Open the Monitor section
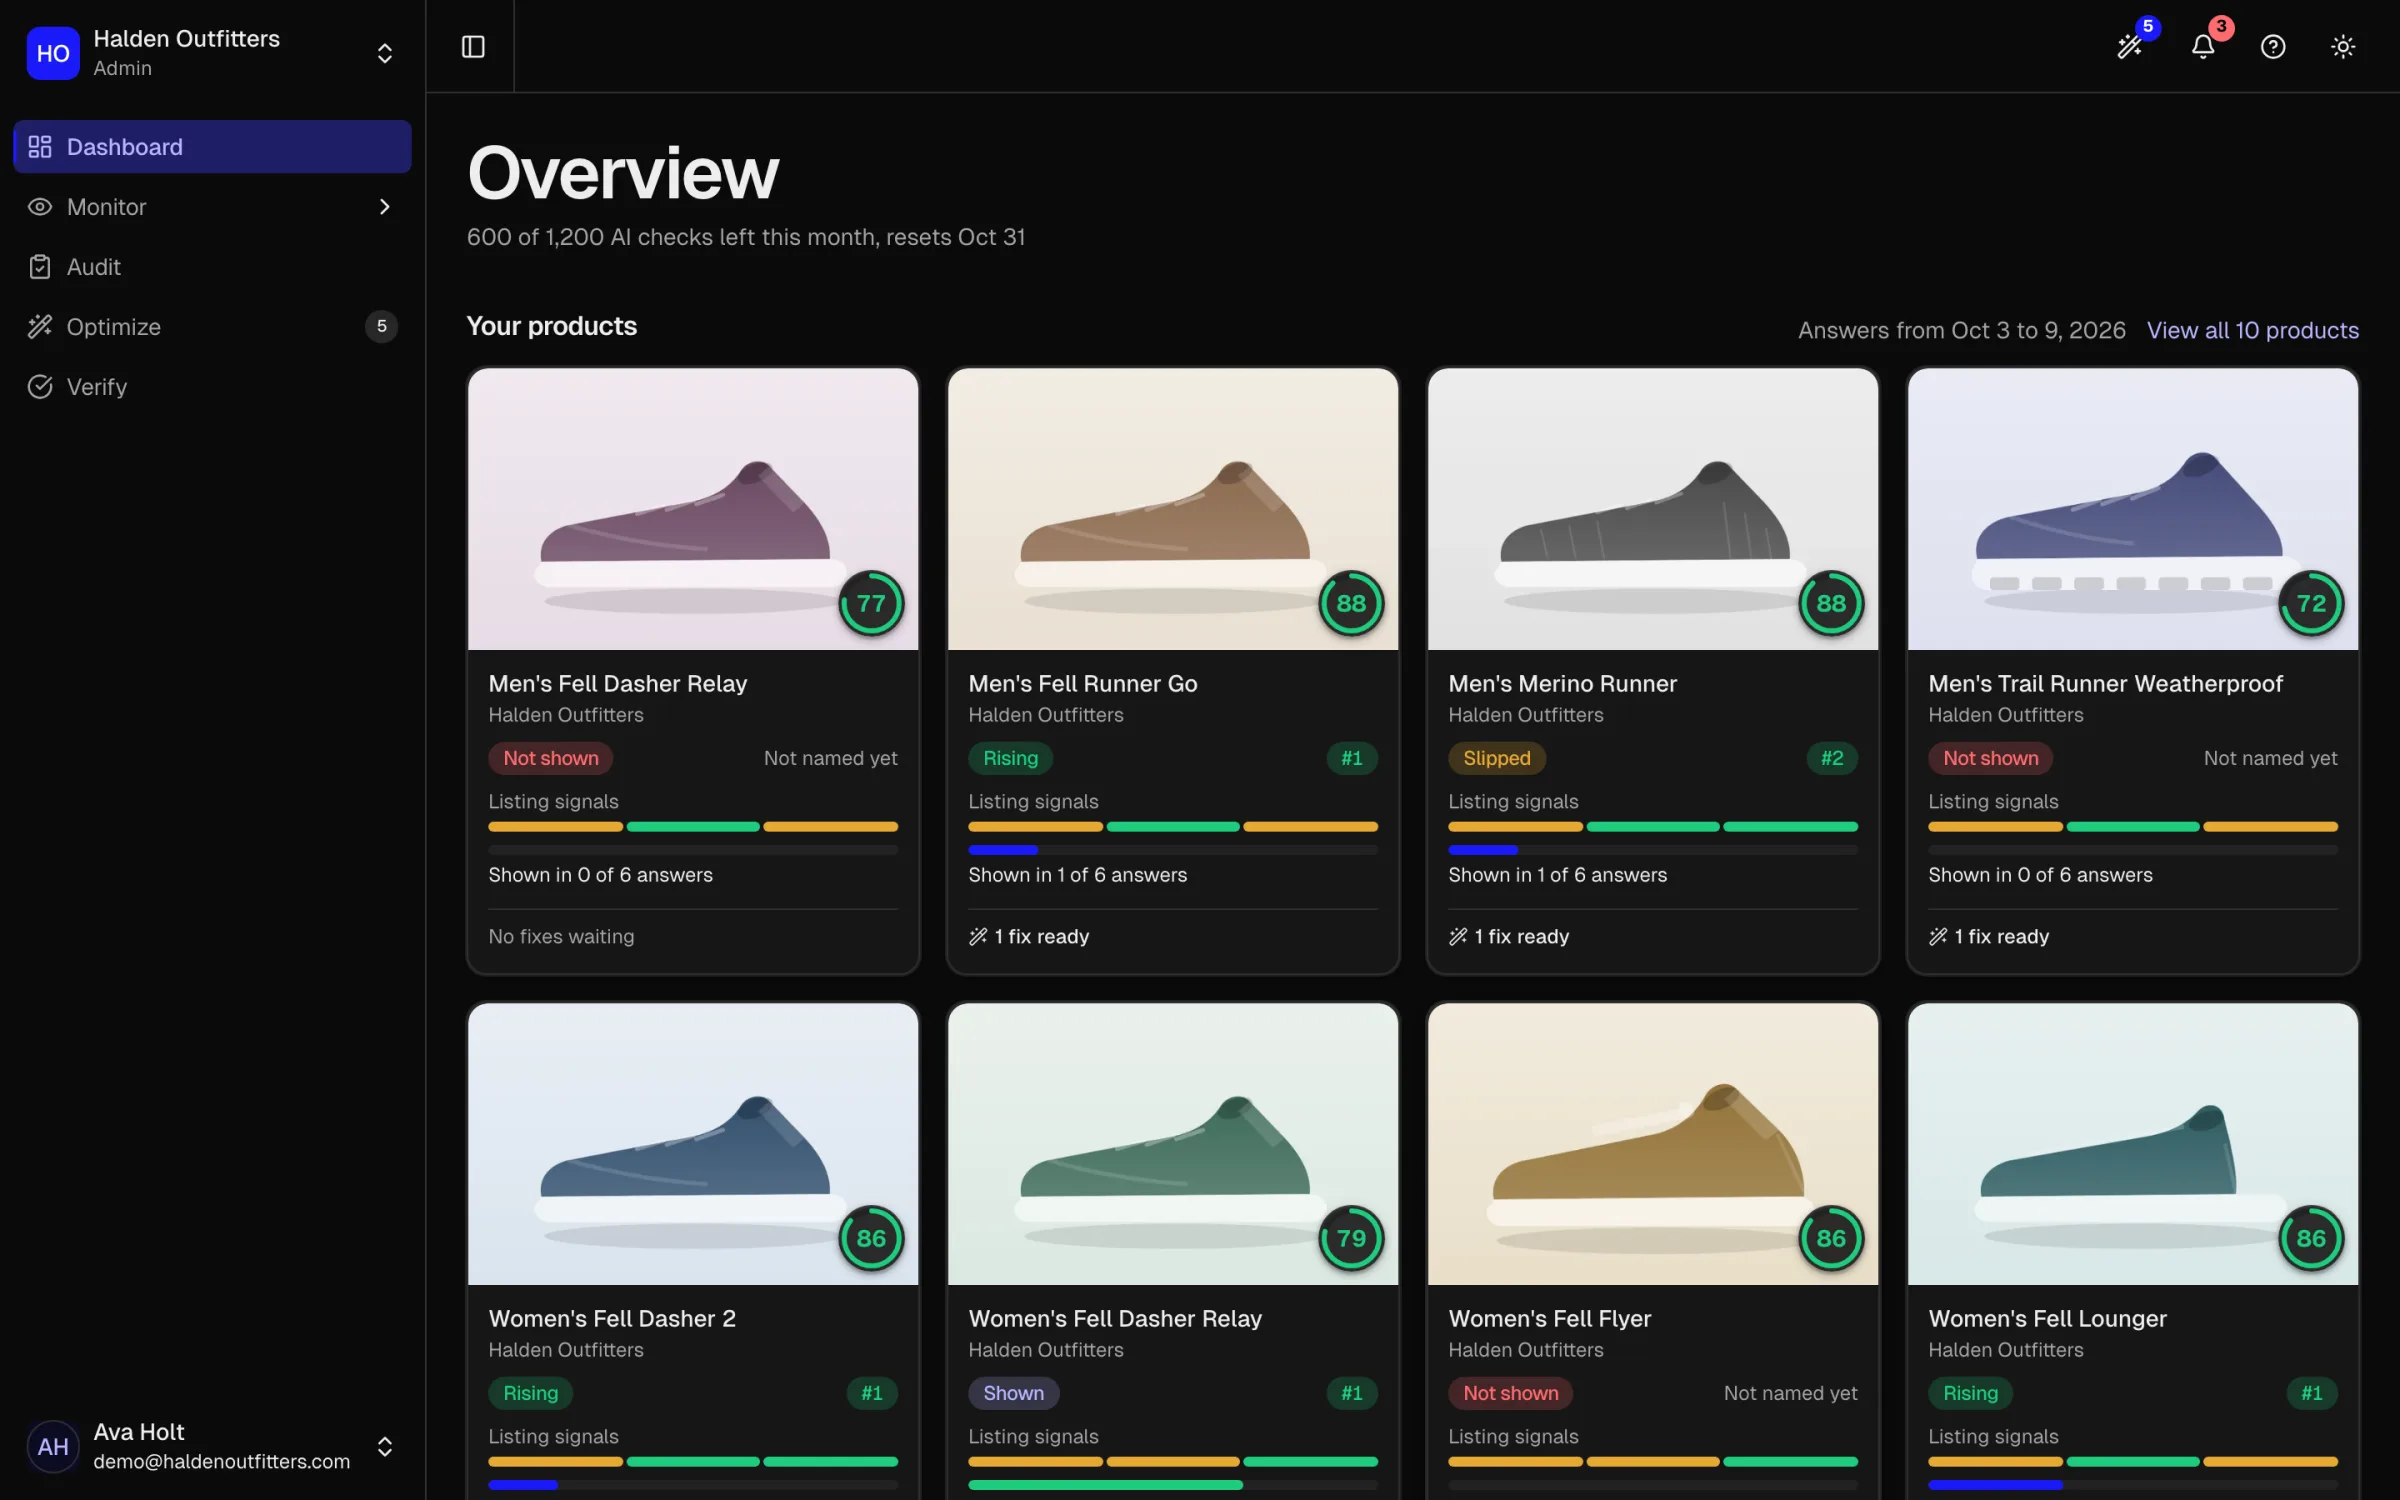Image resolution: width=2400 pixels, height=1500 pixels. coord(212,207)
